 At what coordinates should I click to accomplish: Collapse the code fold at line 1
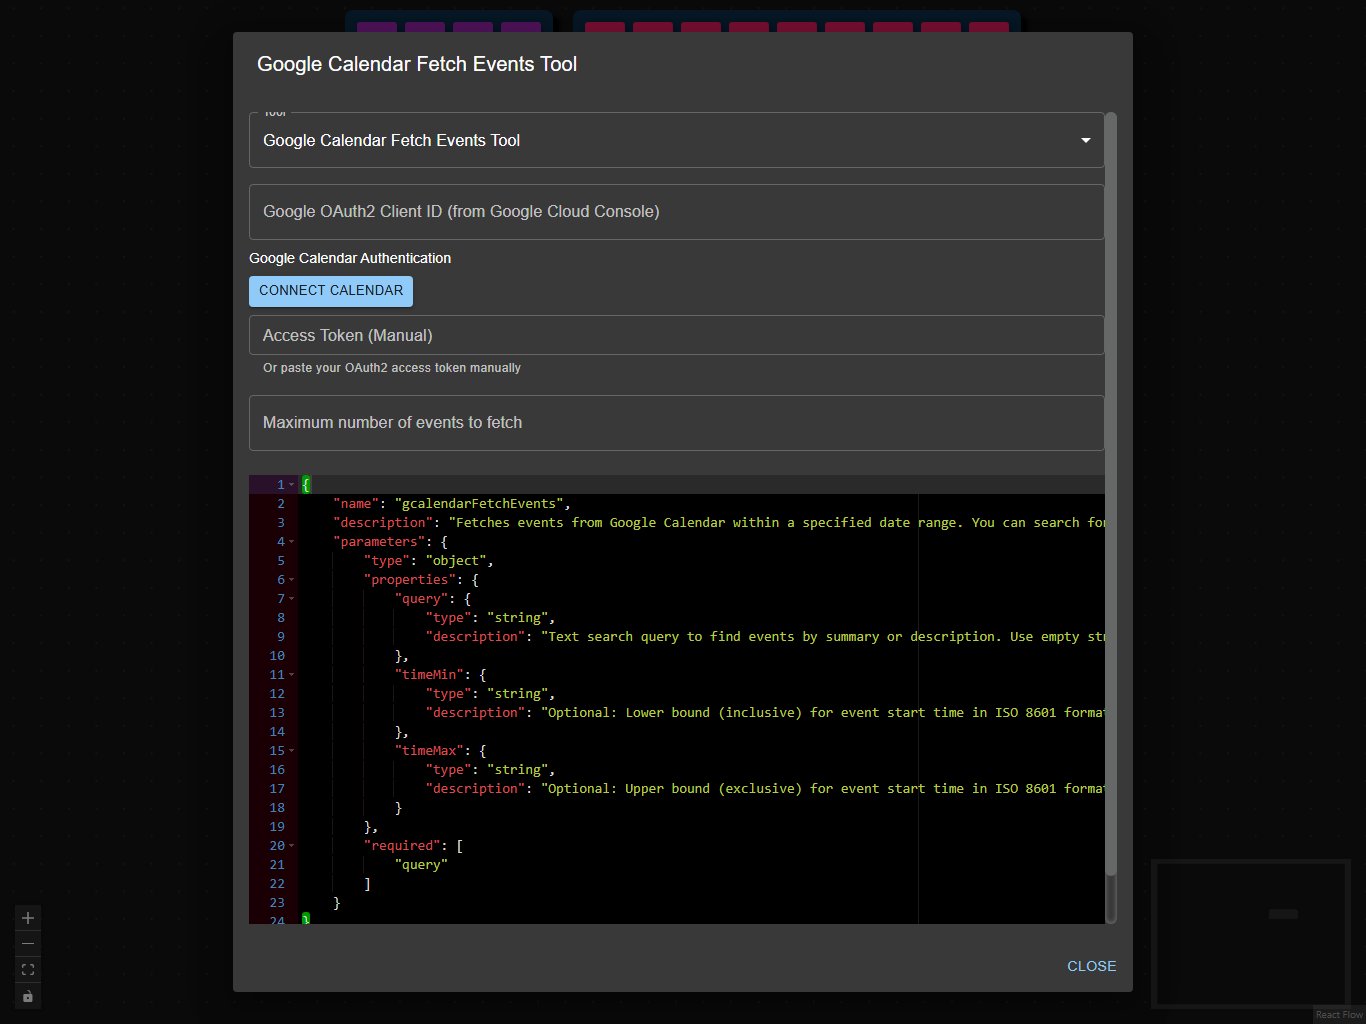coord(292,485)
